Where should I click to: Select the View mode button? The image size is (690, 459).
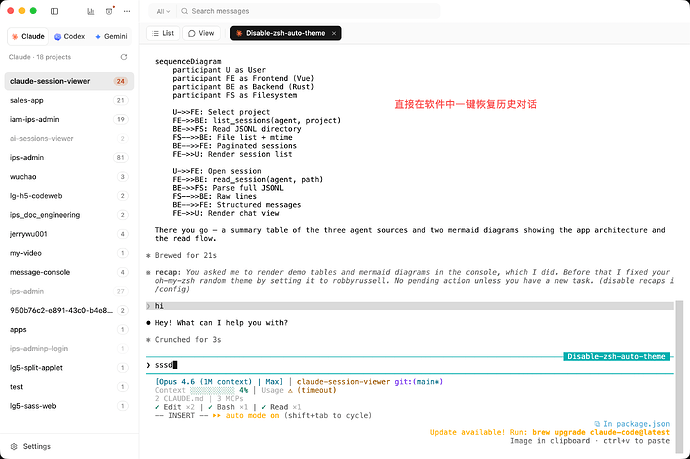[201, 33]
